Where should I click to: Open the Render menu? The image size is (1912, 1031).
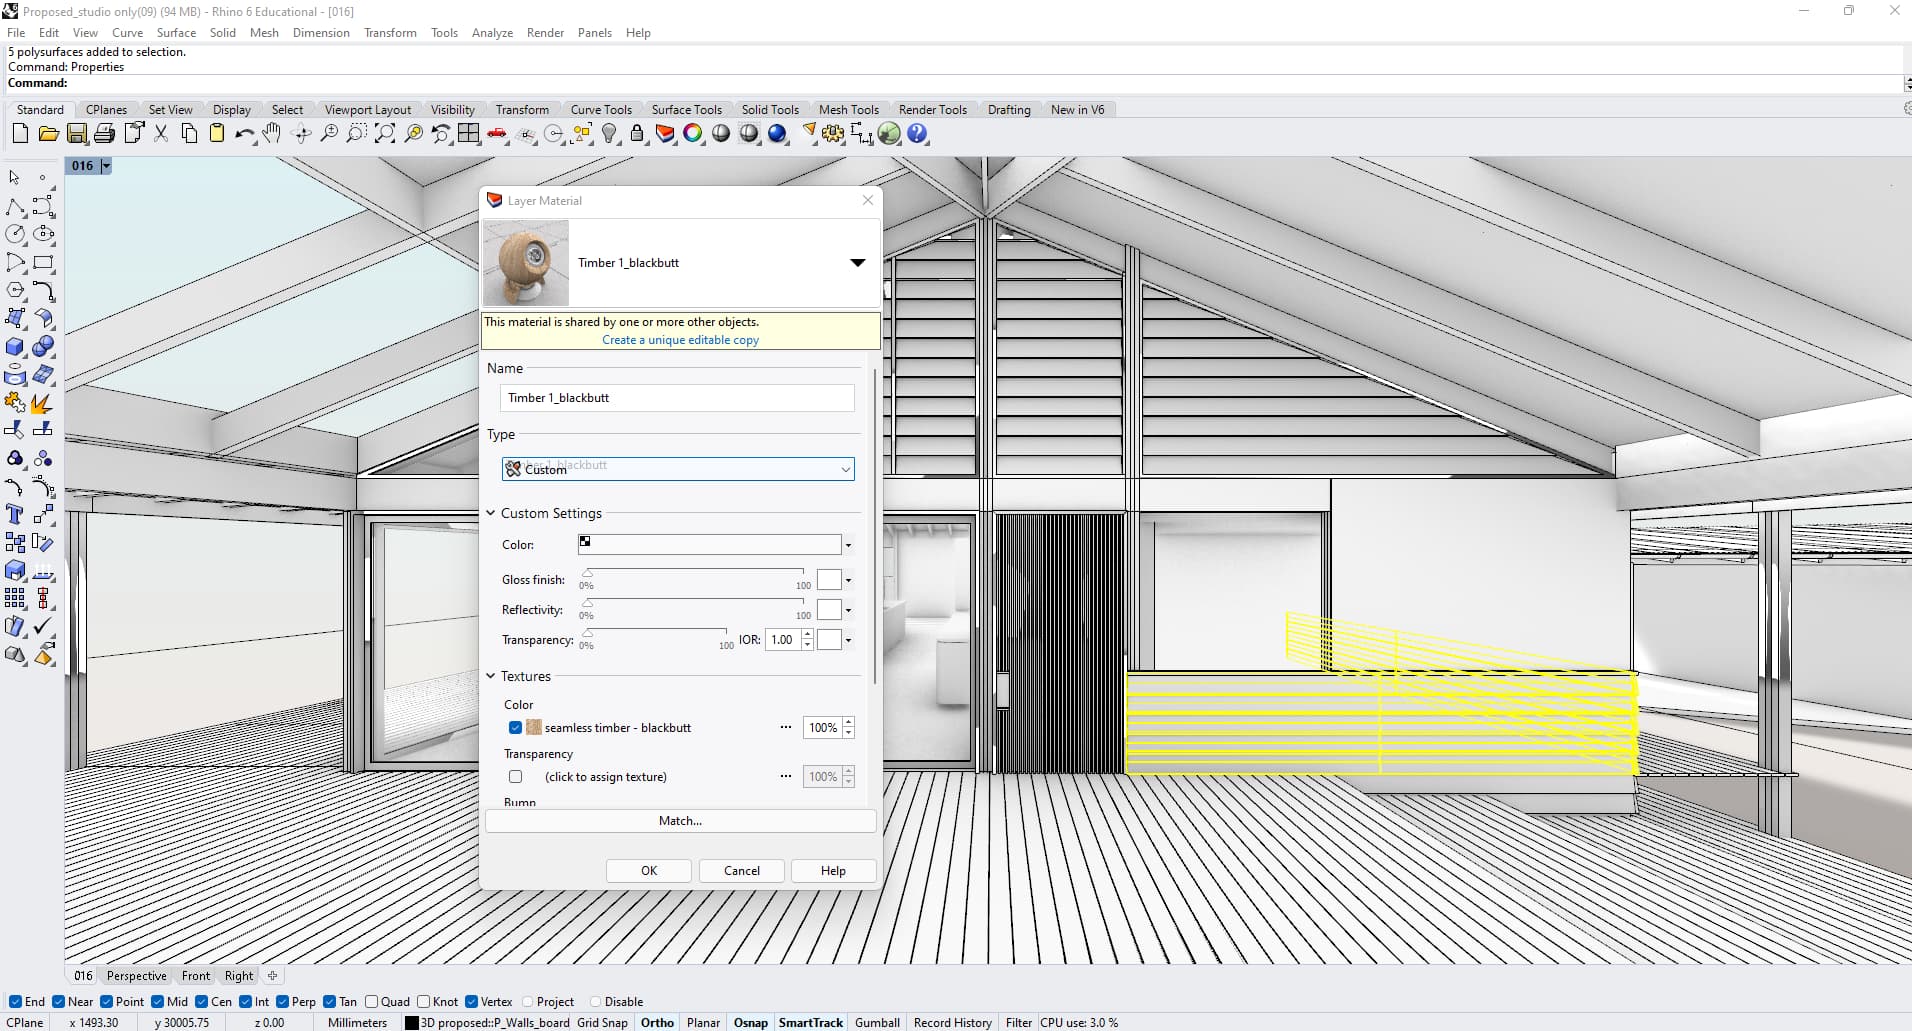click(x=545, y=33)
